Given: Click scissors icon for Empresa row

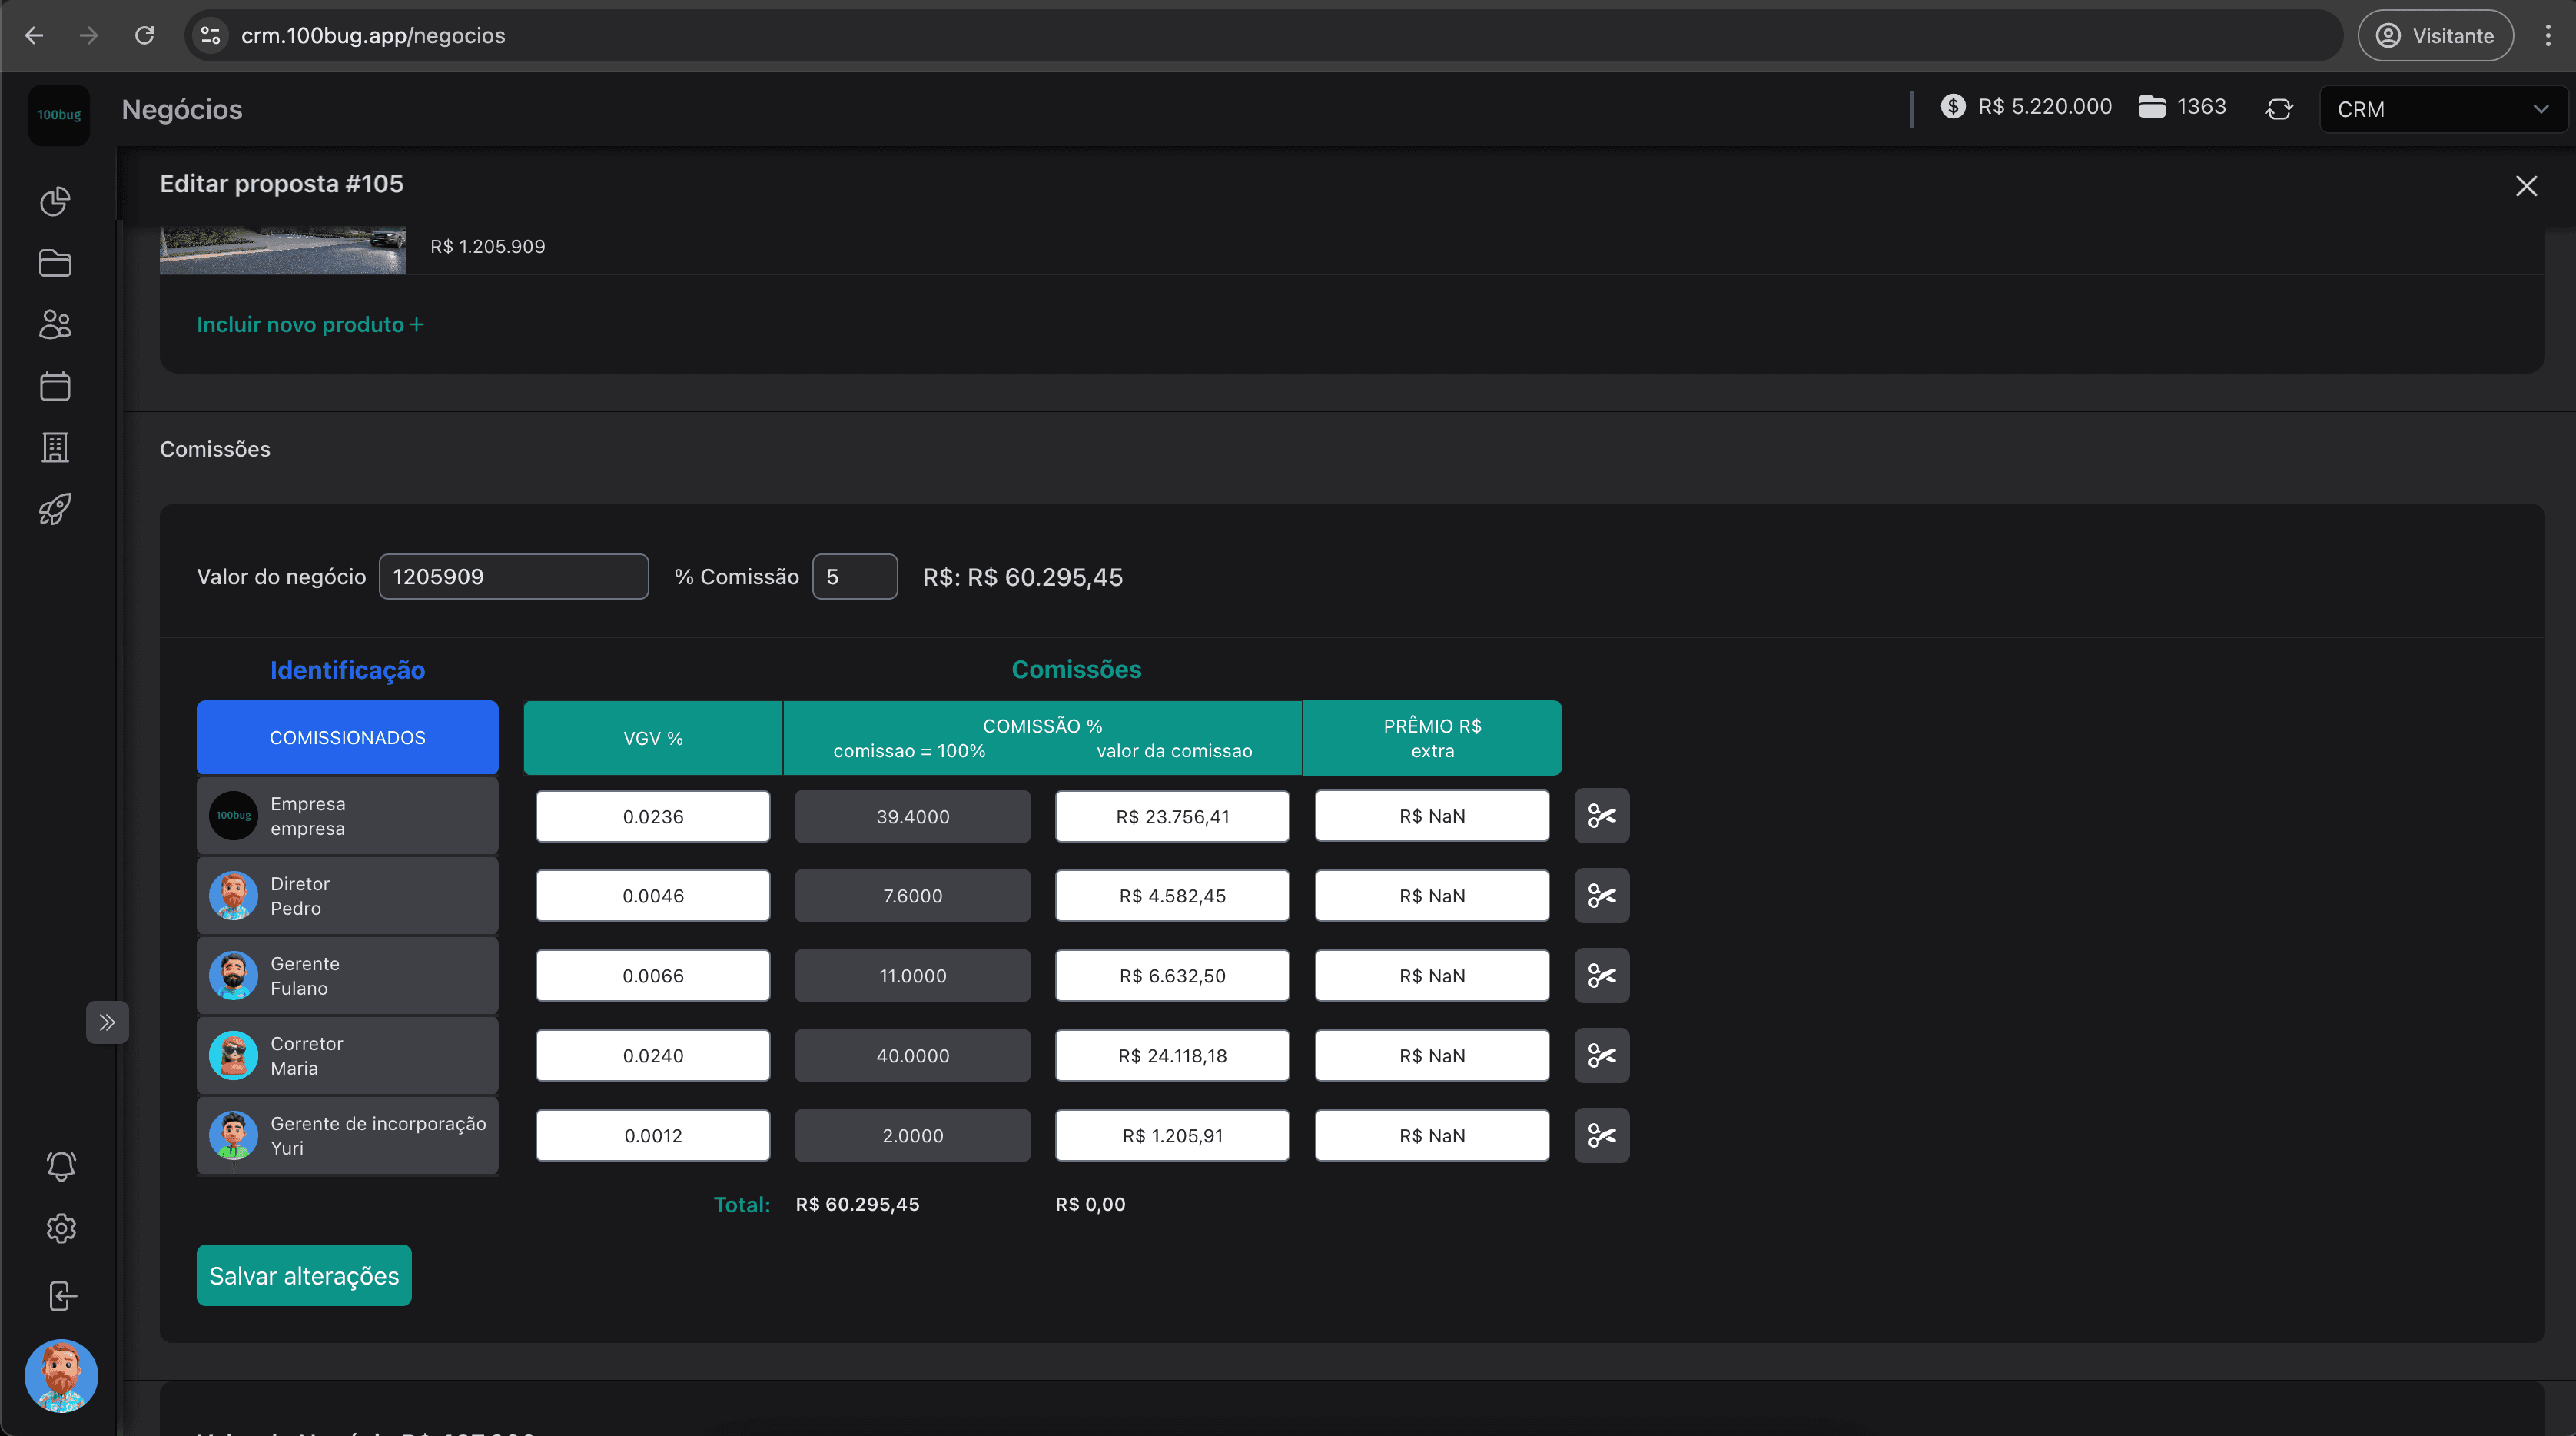Looking at the screenshot, I should tap(1602, 816).
